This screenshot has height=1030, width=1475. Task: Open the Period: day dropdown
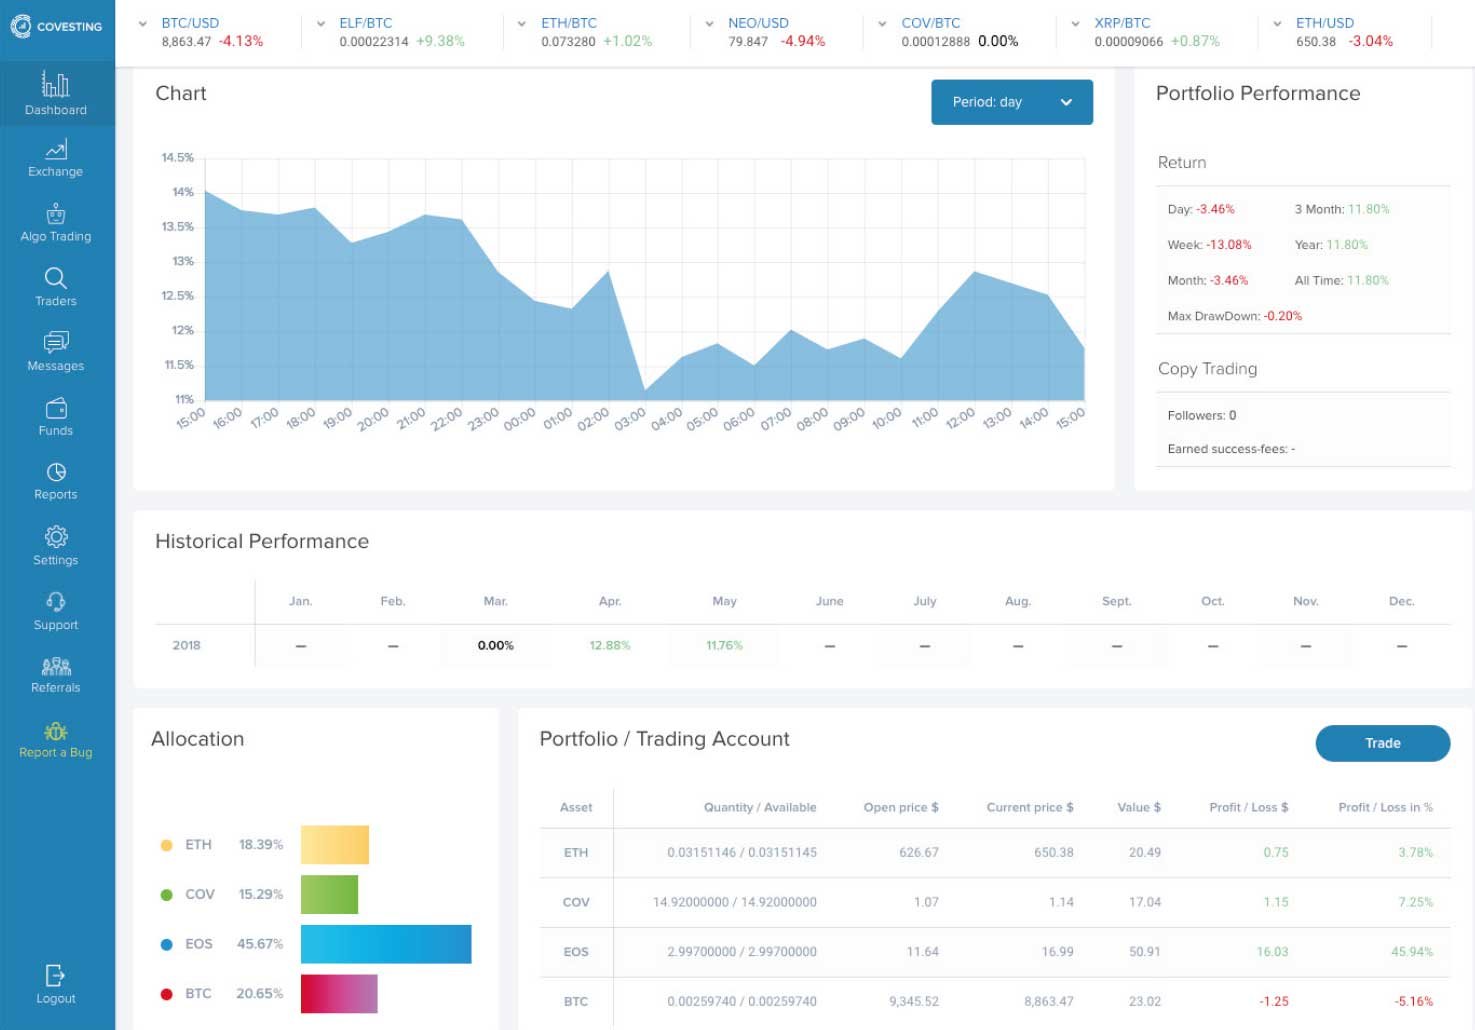[1011, 102]
